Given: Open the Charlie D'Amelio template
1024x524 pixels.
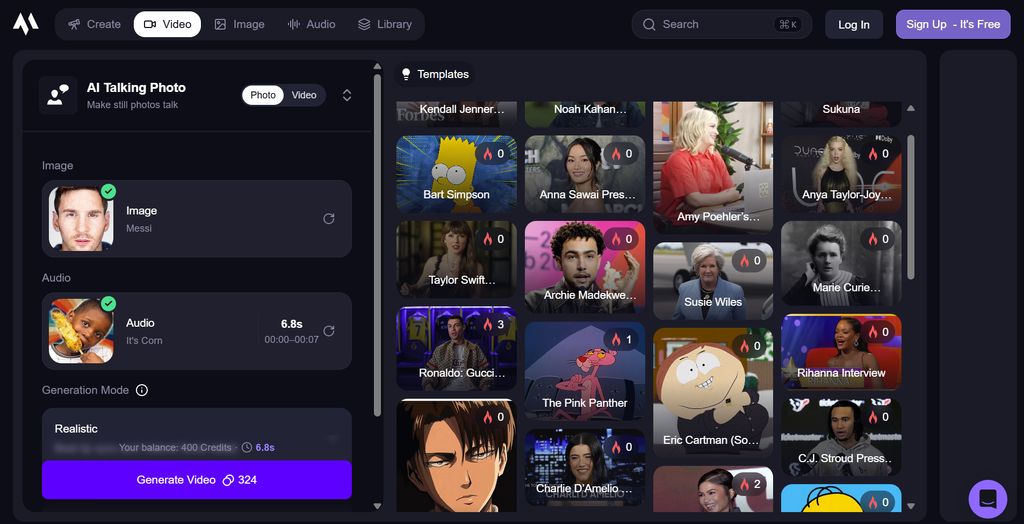Looking at the screenshot, I should point(584,467).
